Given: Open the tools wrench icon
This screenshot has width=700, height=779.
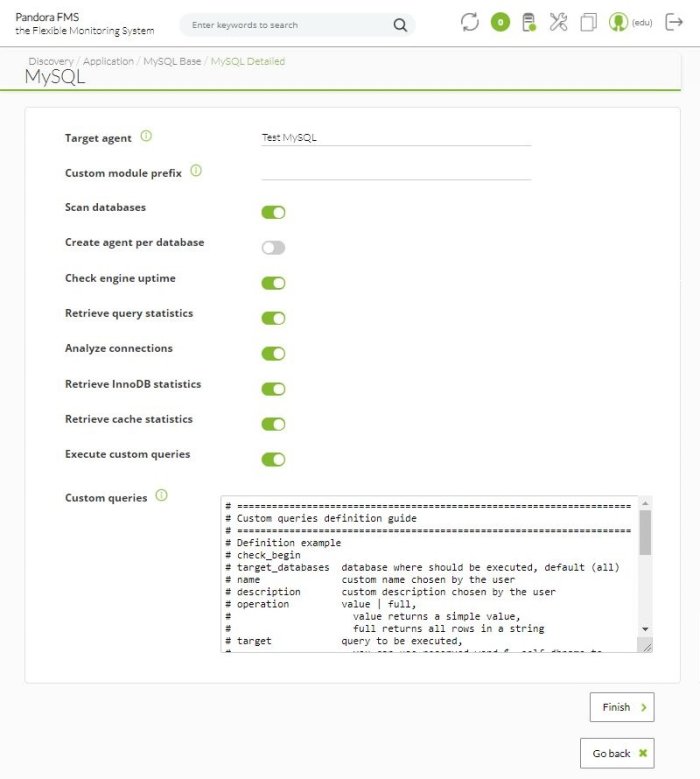Looking at the screenshot, I should coord(558,22).
